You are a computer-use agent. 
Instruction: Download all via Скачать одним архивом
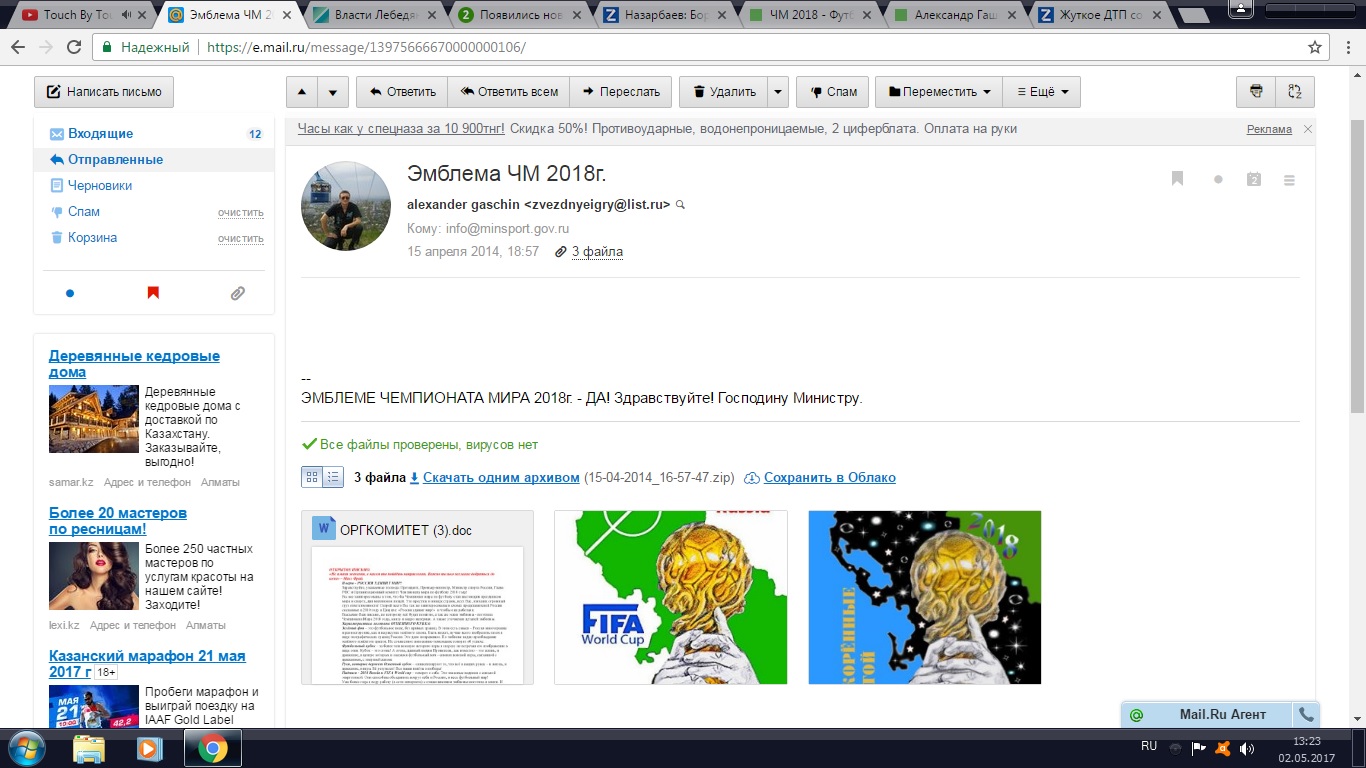click(x=501, y=478)
